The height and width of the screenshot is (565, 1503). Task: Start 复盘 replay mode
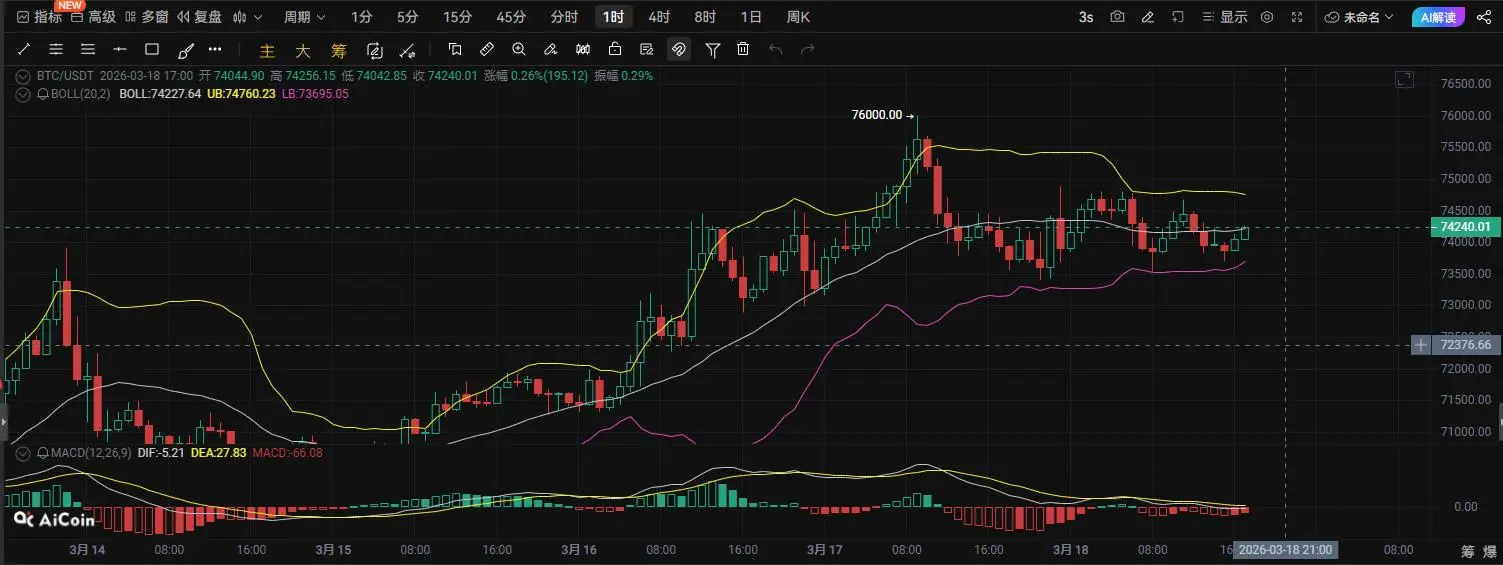tap(198, 17)
